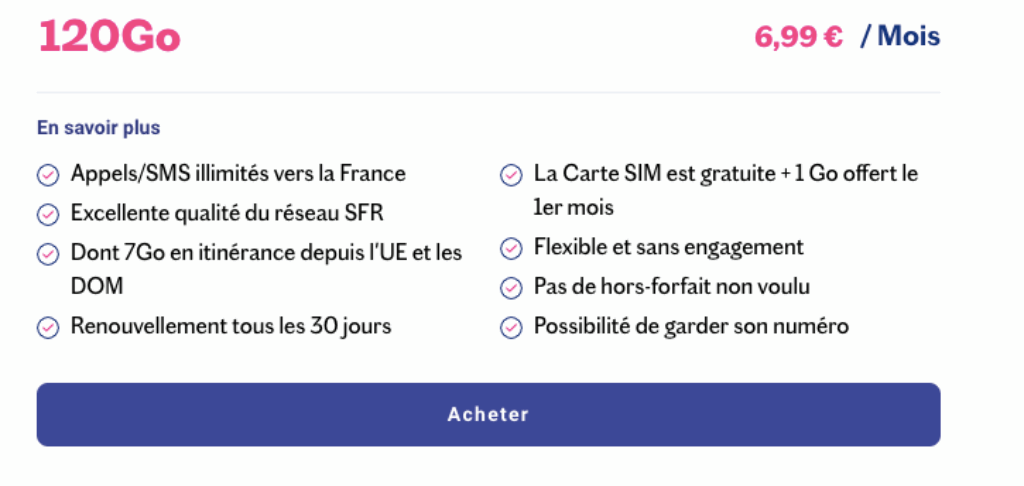The width and height of the screenshot is (1024, 486).
Task: Click the Flexible et sans engagement text
Action: pyautogui.click(x=668, y=247)
